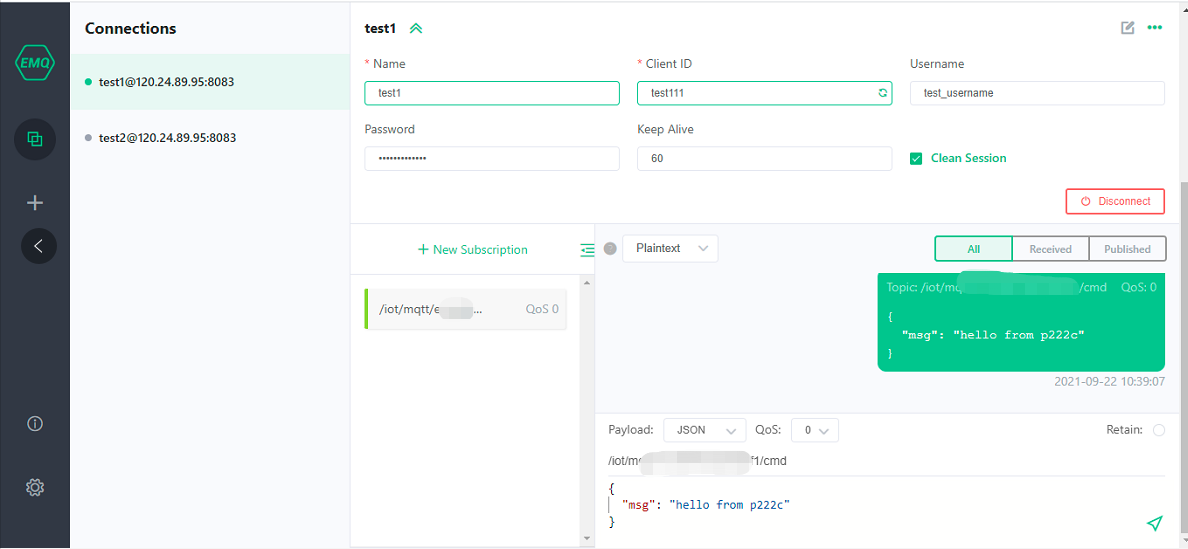Image resolution: width=1188 pixels, height=549 pixels.
Task: Switch to the Received messages tab
Action: click(1050, 249)
